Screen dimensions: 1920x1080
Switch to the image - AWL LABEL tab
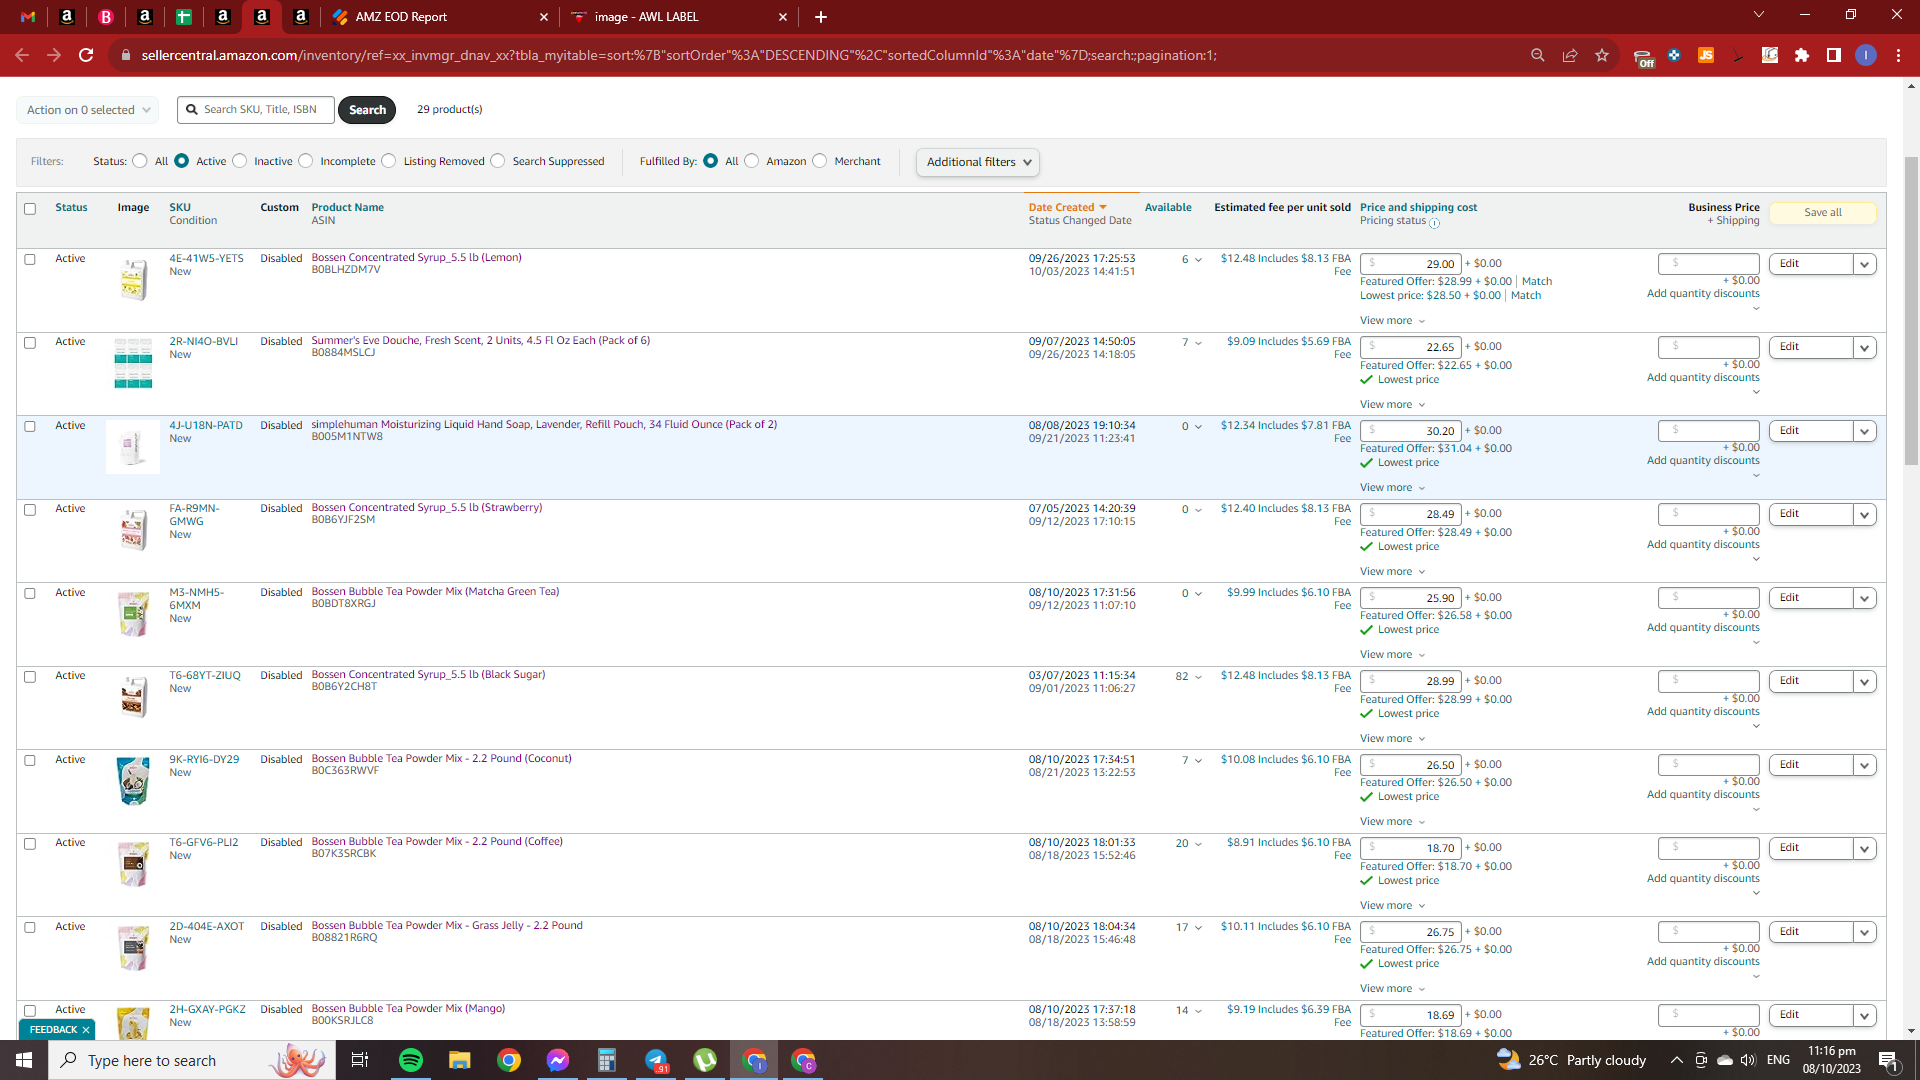pyautogui.click(x=680, y=17)
